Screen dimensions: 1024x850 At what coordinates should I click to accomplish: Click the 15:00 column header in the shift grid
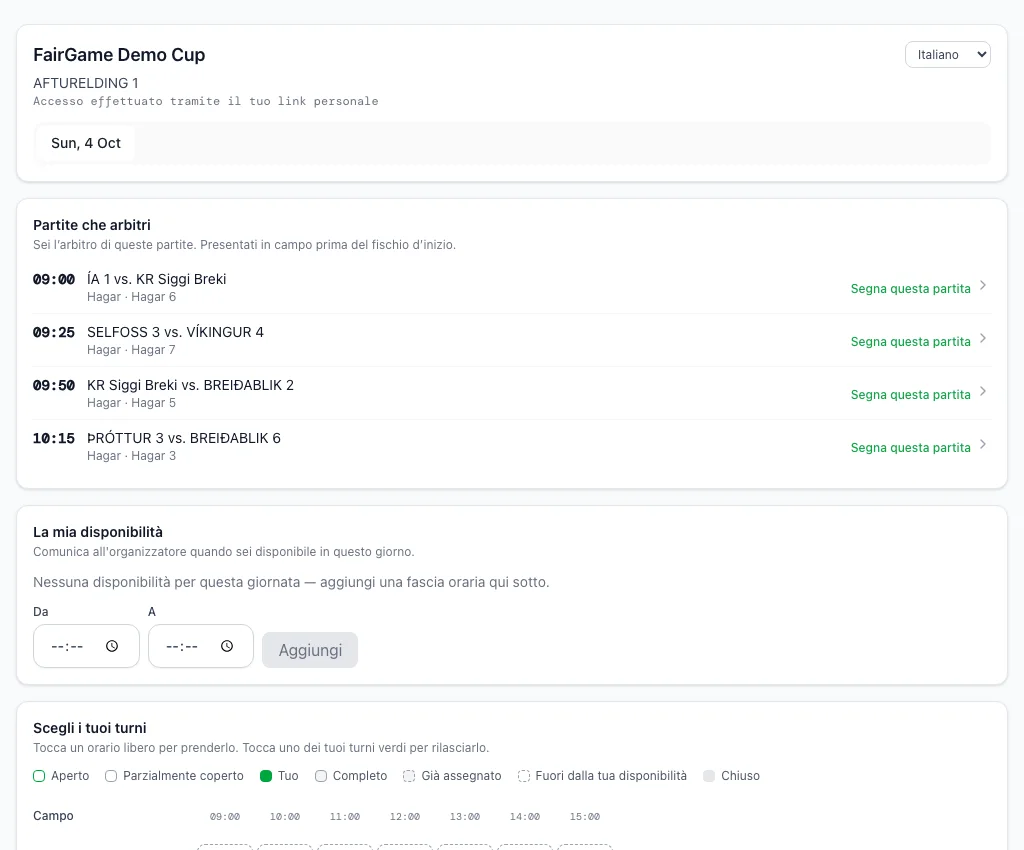click(584, 817)
